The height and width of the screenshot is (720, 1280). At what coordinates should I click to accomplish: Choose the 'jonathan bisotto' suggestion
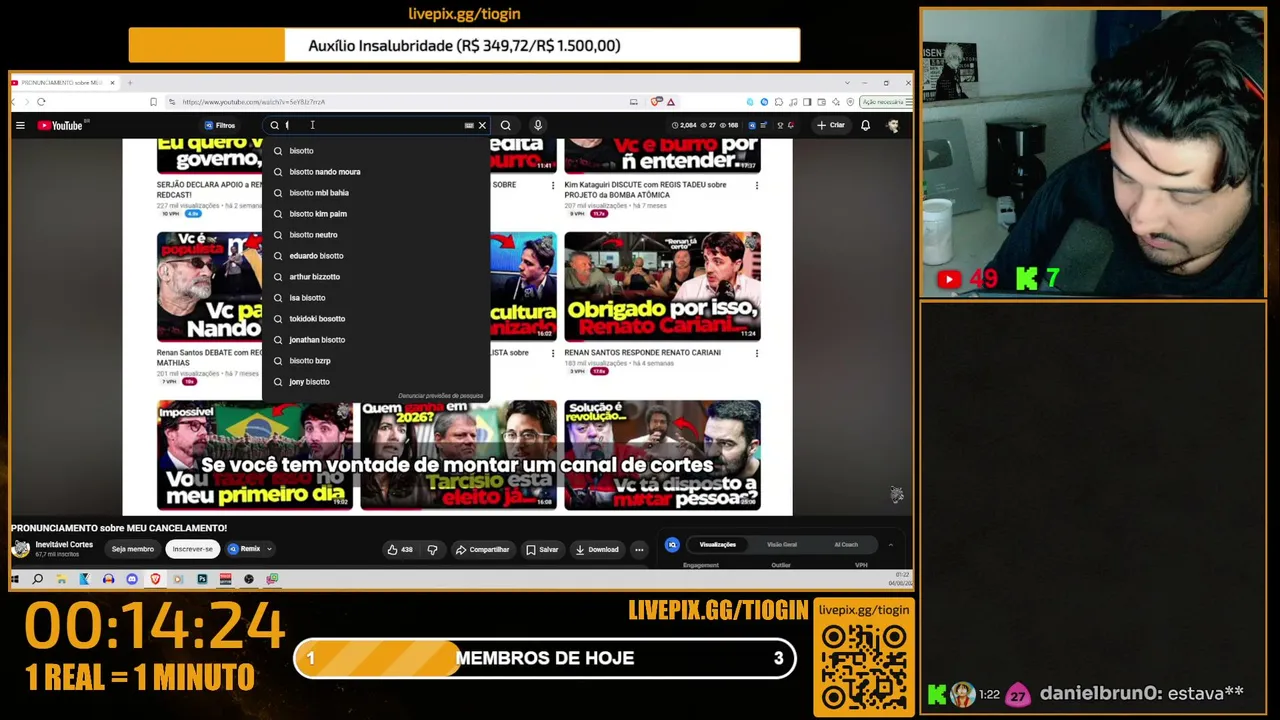click(375, 340)
